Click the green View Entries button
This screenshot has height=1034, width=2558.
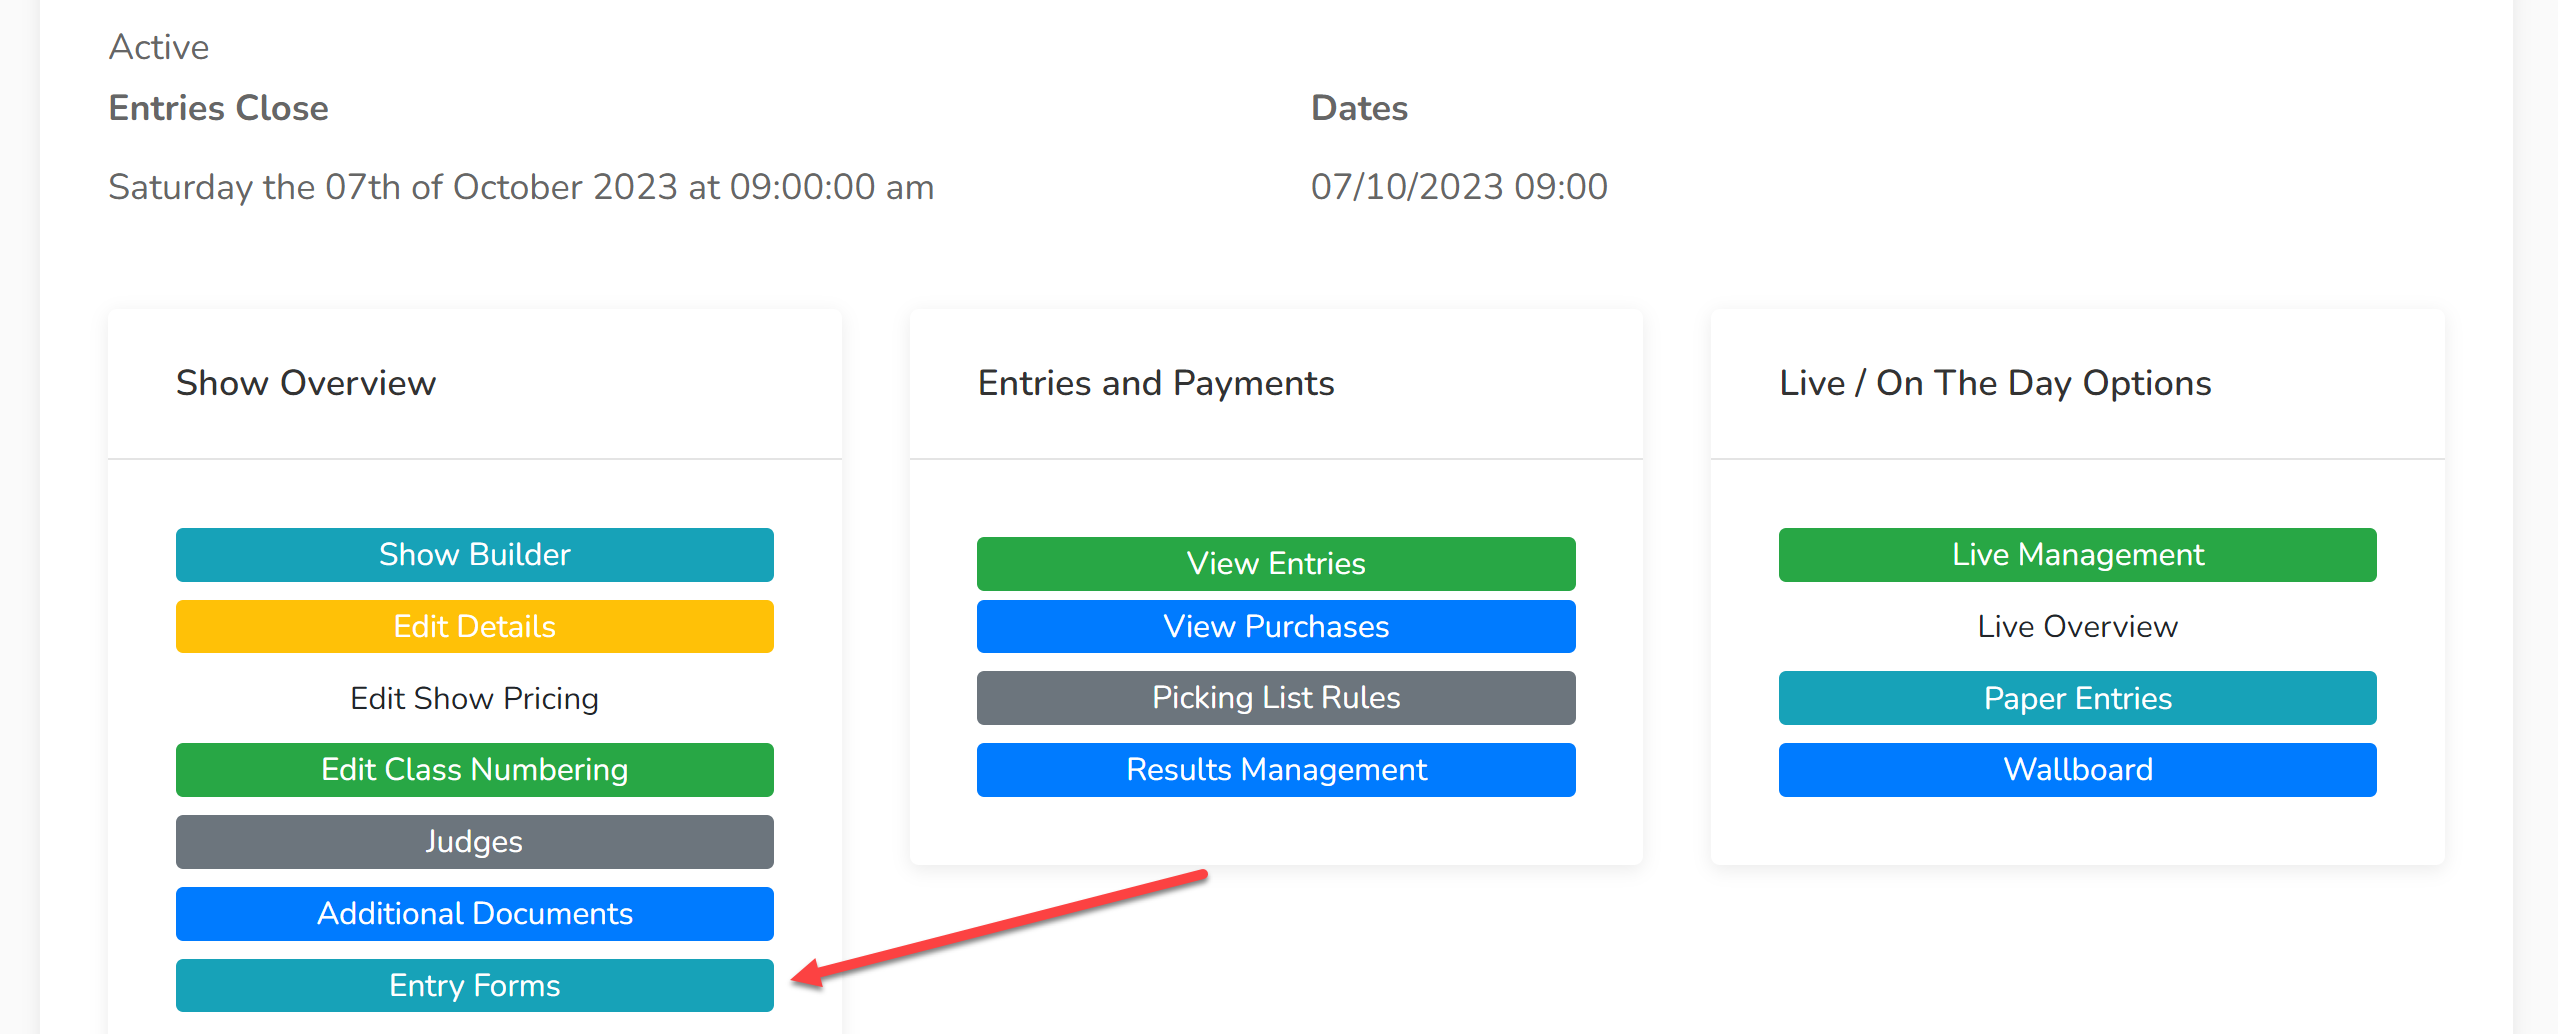(x=1276, y=564)
